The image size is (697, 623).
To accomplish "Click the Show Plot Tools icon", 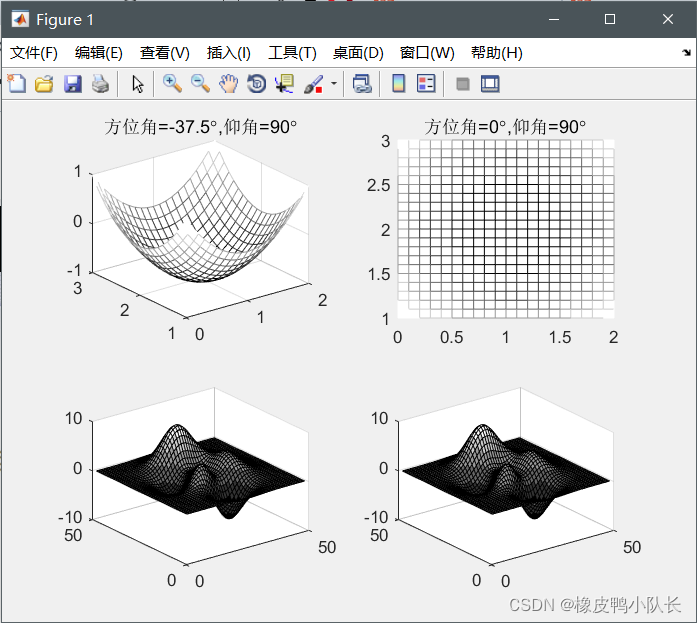I will 490,84.
